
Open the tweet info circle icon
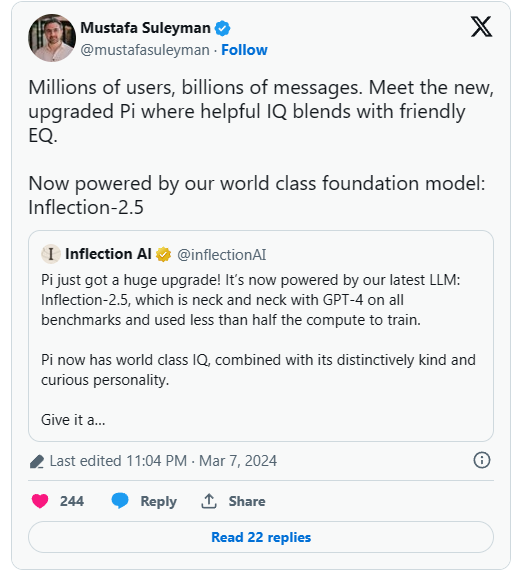[x=482, y=460]
